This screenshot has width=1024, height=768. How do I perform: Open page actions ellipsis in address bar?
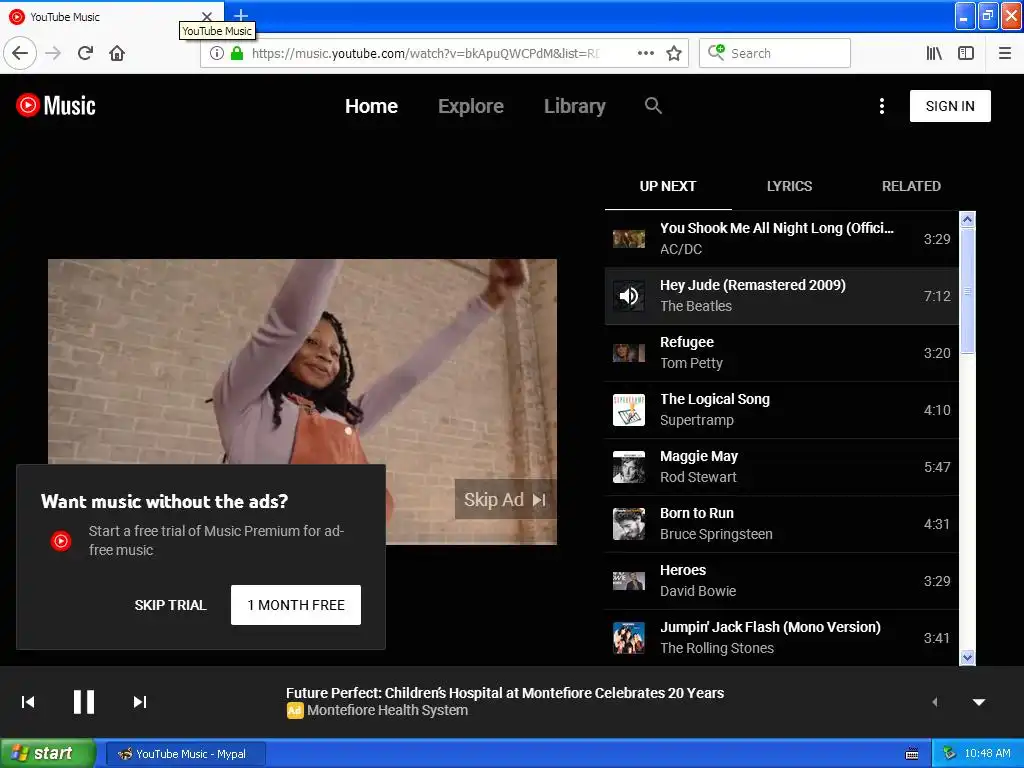[x=645, y=53]
